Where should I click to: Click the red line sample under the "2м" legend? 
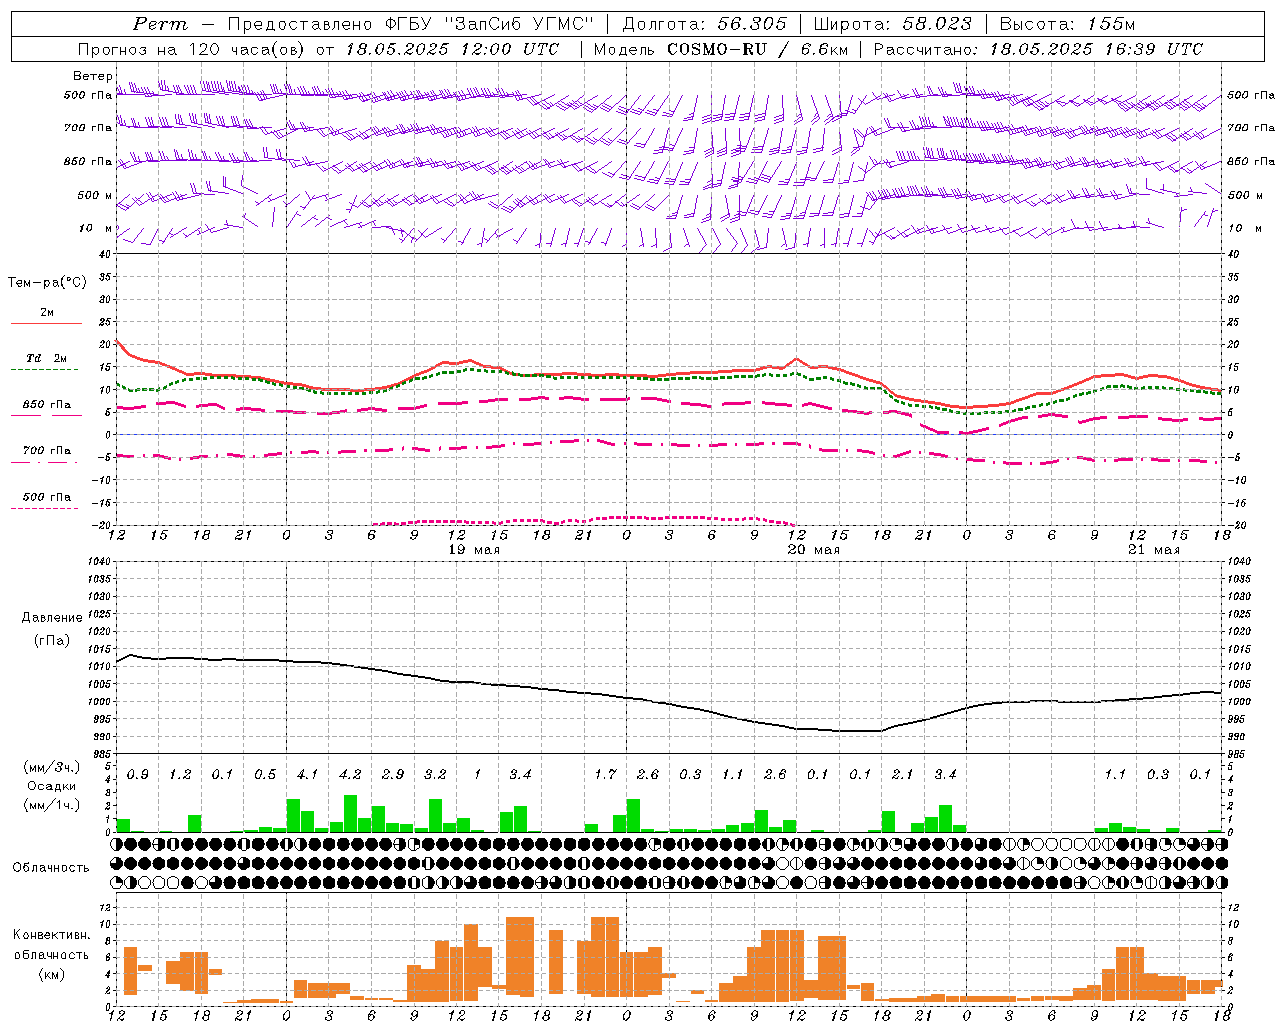pyautogui.click(x=46, y=323)
